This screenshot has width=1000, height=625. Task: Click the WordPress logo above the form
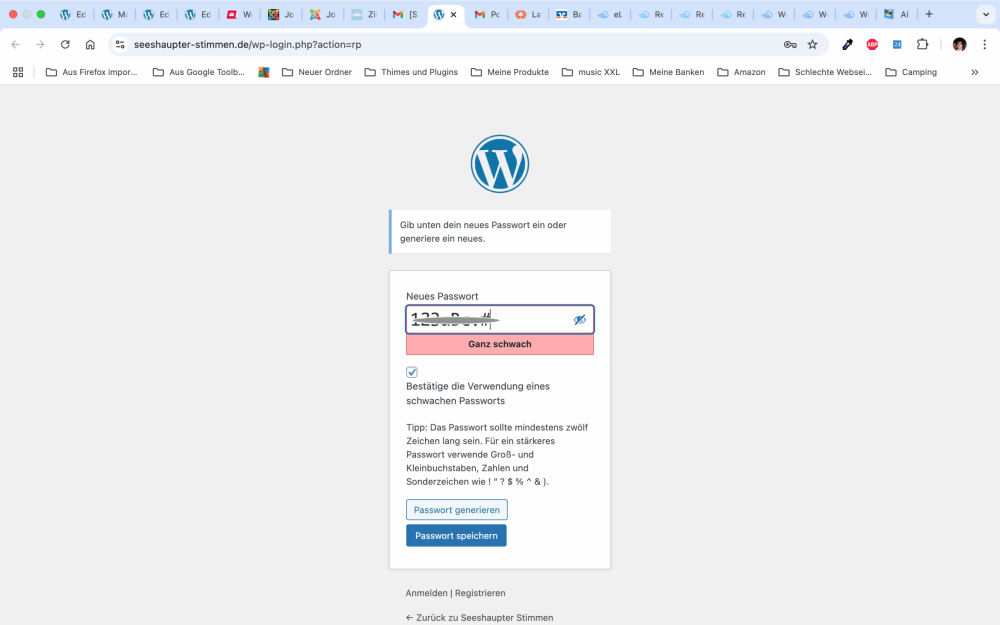(x=499, y=164)
